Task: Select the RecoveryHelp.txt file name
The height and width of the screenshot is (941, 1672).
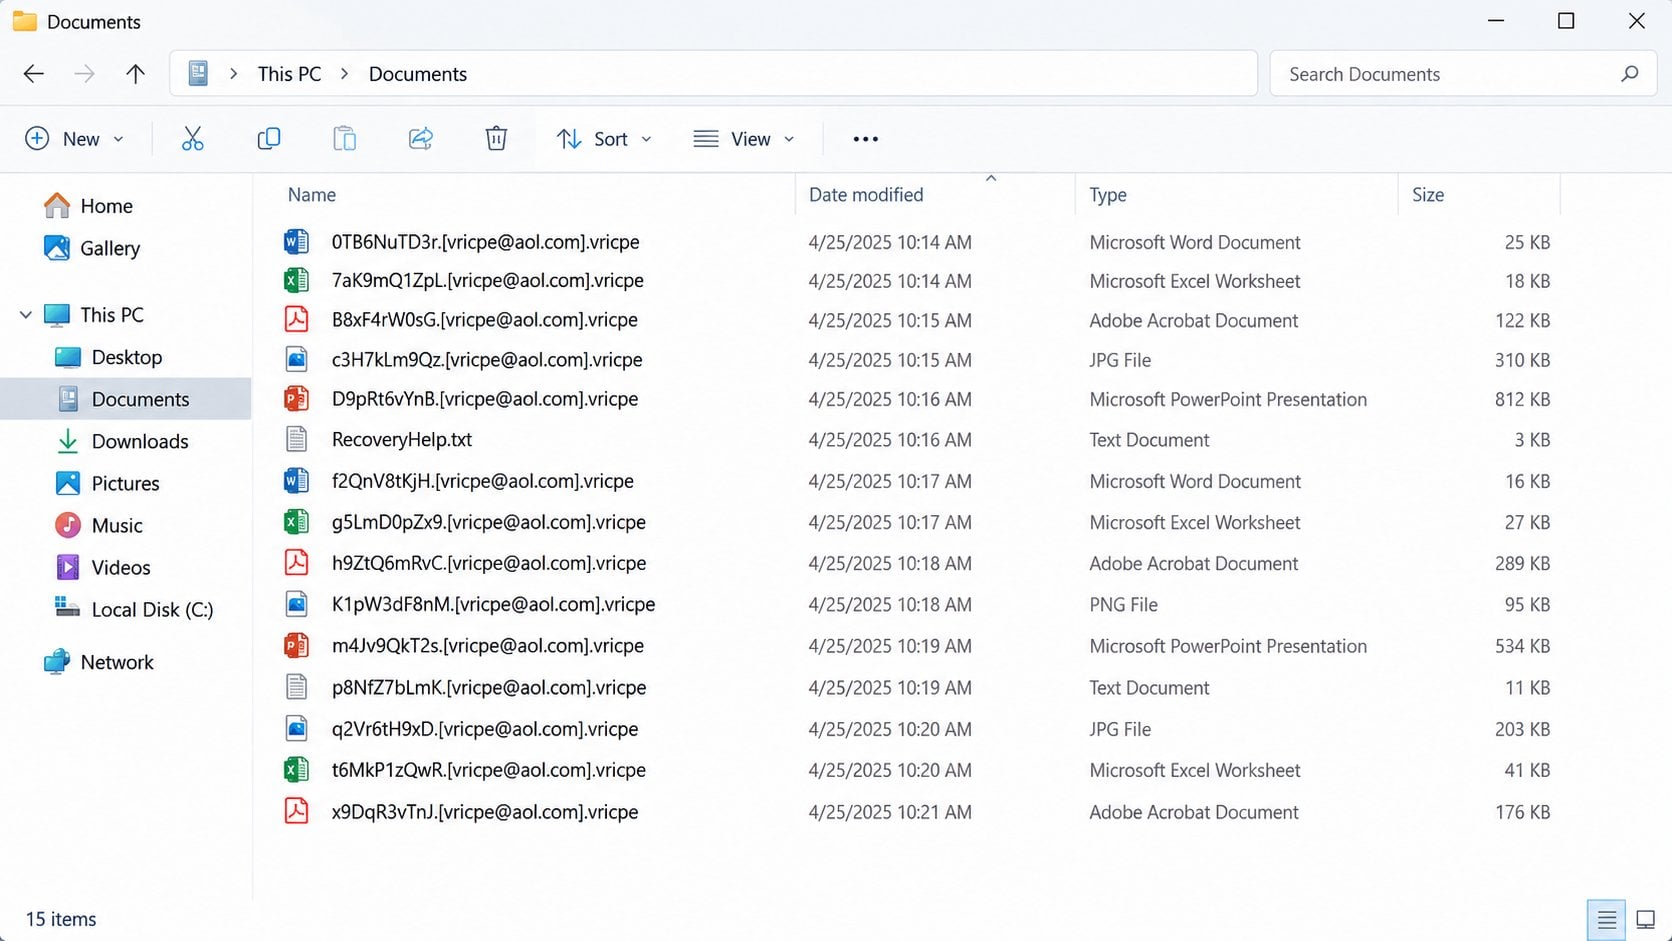Action: click(x=402, y=439)
